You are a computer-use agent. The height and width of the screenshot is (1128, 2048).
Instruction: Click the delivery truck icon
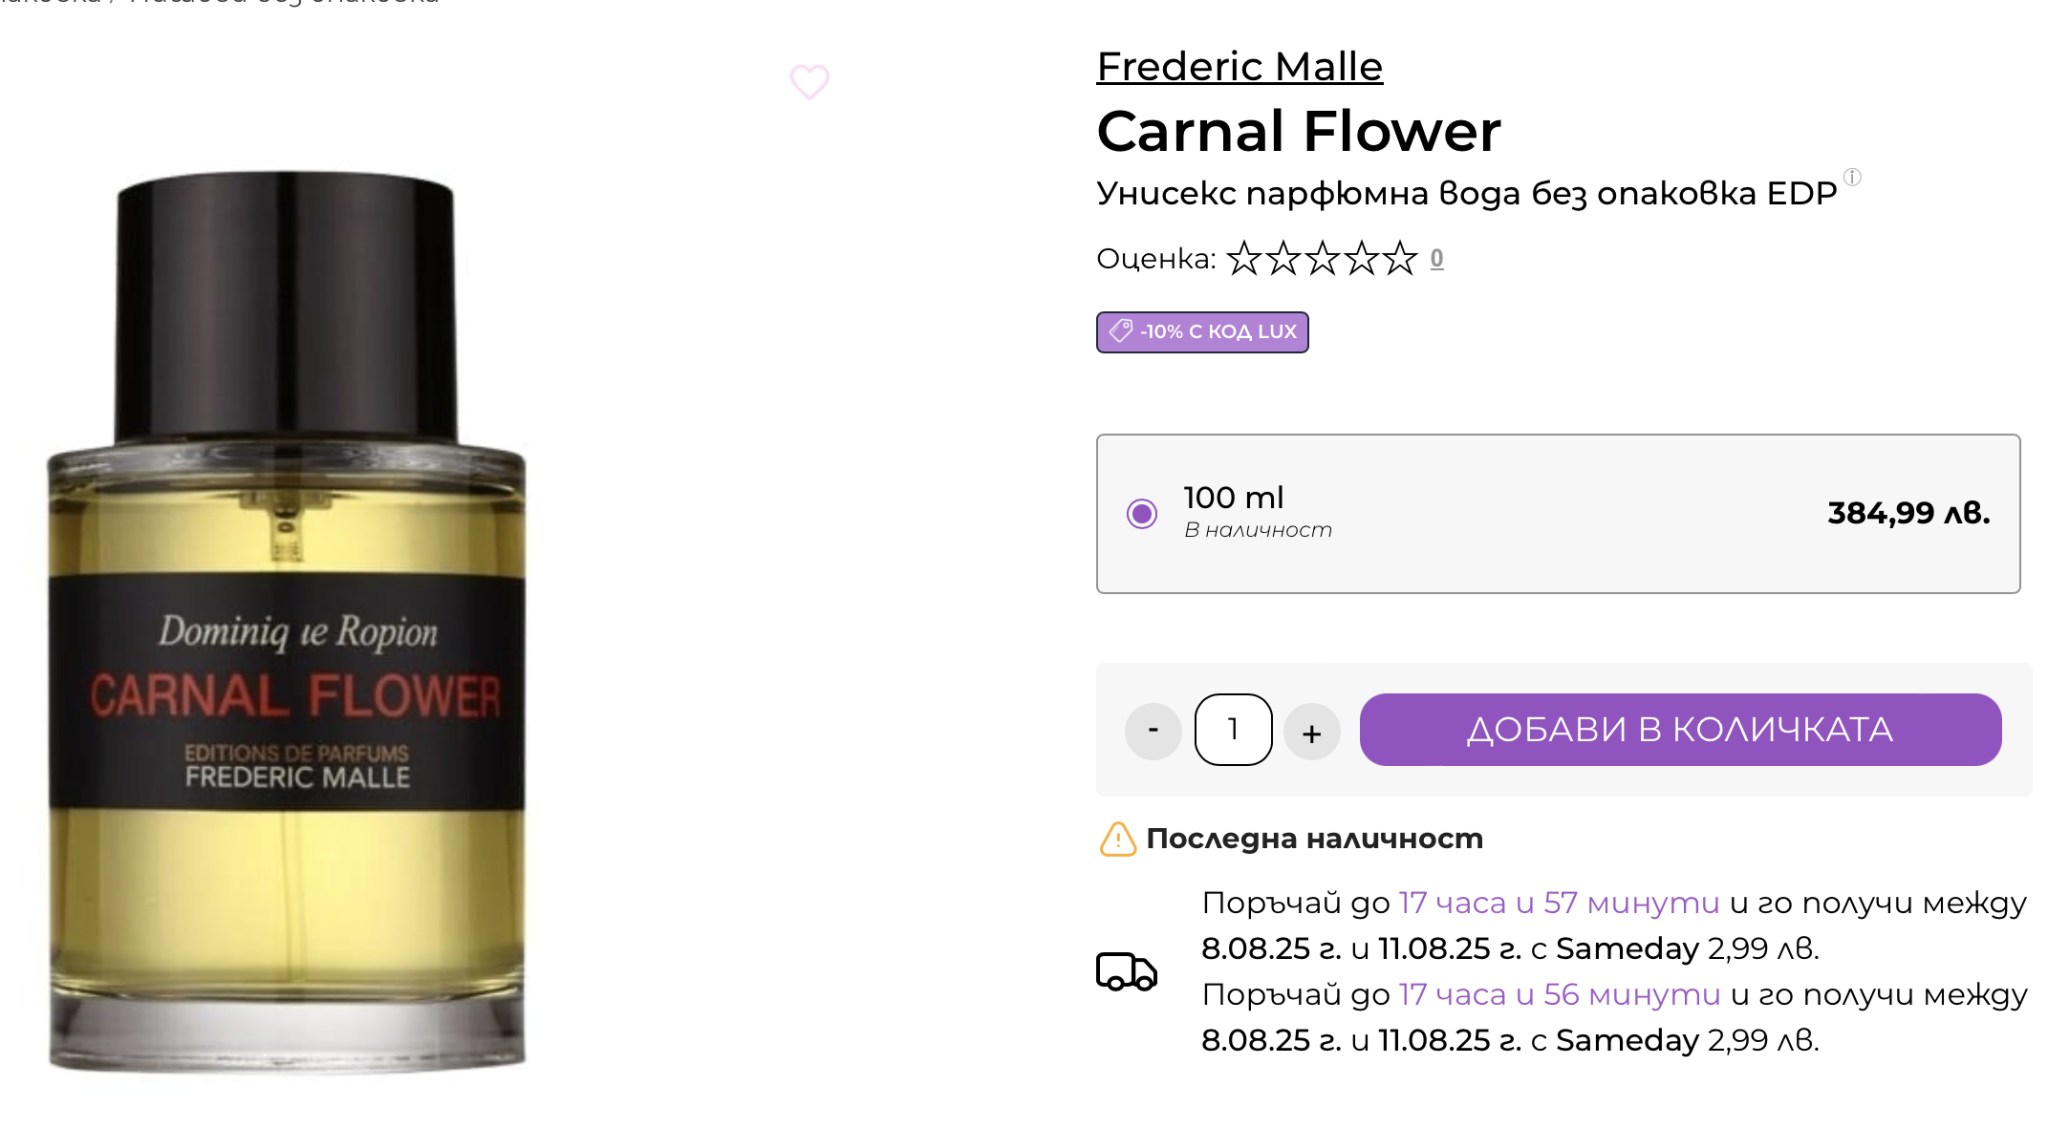point(1126,971)
